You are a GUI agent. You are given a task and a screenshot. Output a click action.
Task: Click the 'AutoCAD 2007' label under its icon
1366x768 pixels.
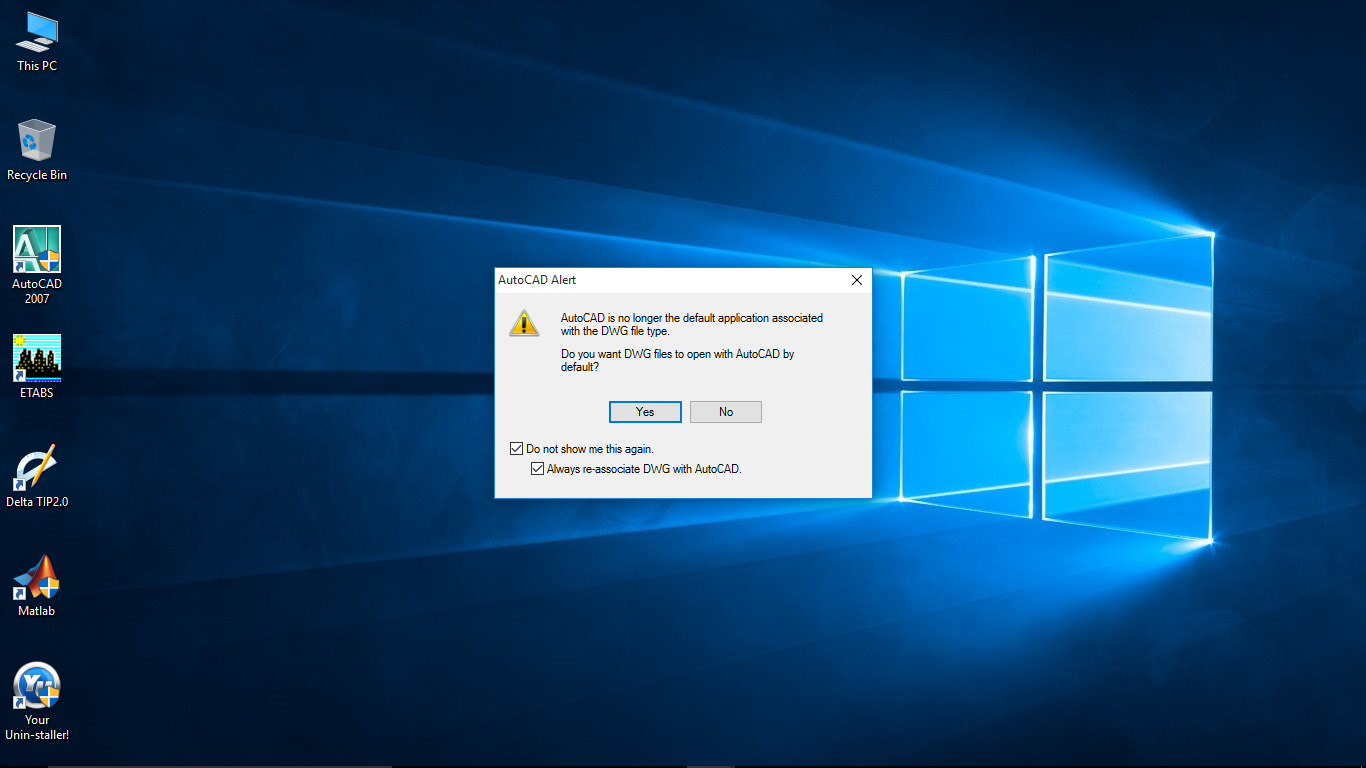tap(37, 291)
